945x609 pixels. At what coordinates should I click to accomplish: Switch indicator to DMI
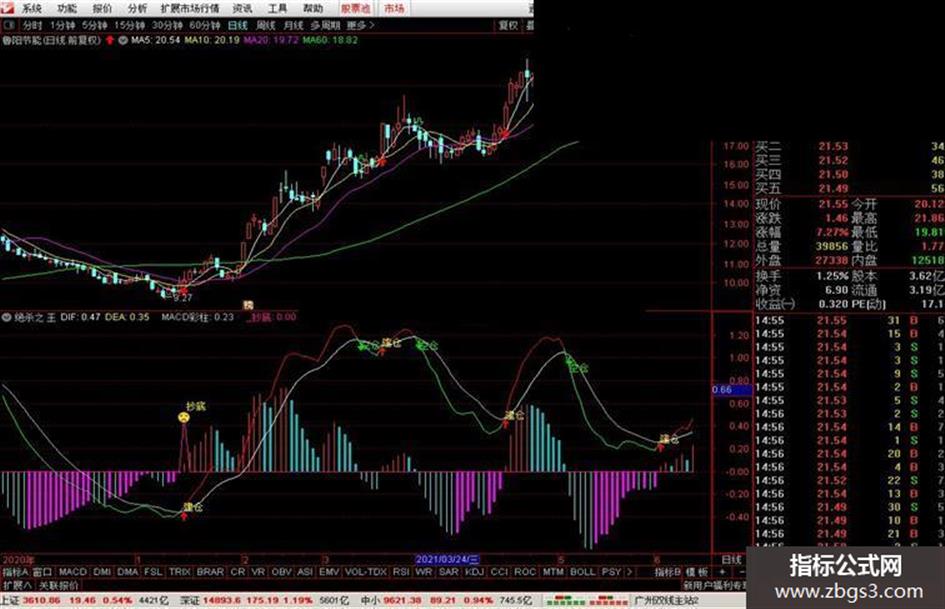(102, 572)
